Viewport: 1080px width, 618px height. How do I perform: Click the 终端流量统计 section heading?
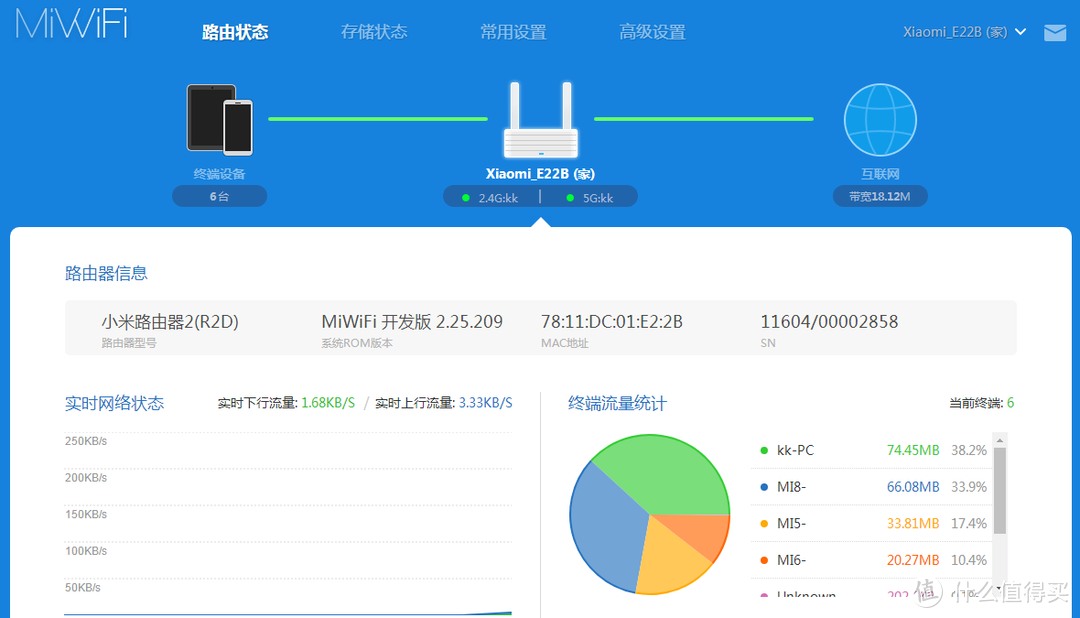(x=617, y=403)
